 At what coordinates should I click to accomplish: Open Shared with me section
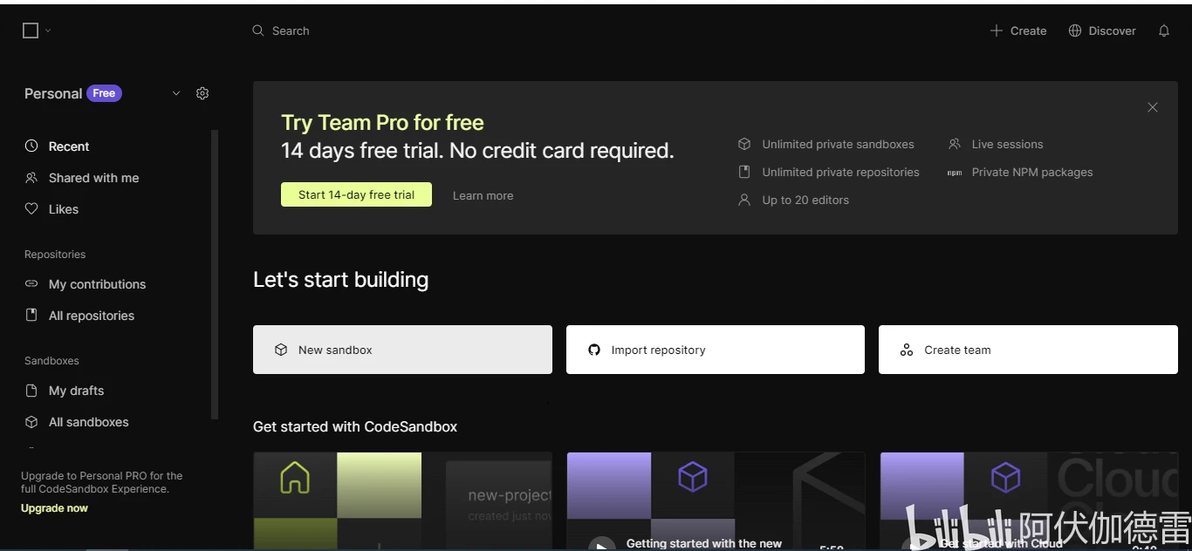93,178
